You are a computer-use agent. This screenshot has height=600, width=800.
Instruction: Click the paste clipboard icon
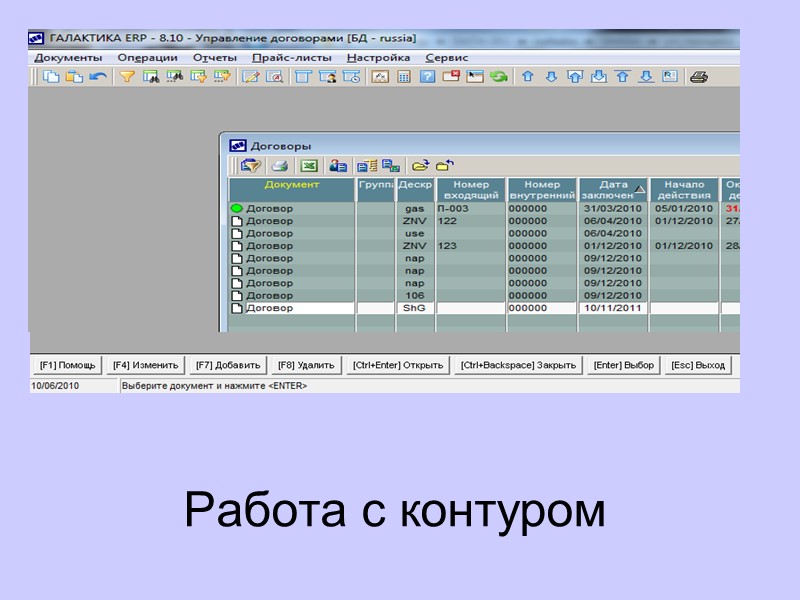(x=74, y=77)
